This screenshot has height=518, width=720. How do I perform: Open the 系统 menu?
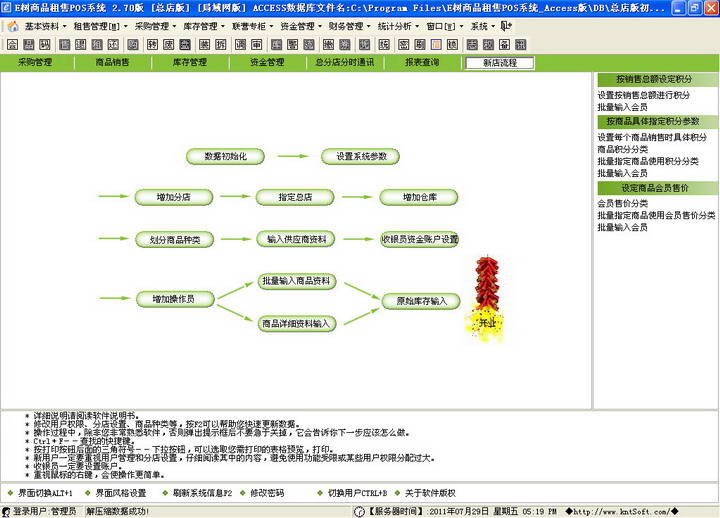click(x=483, y=26)
